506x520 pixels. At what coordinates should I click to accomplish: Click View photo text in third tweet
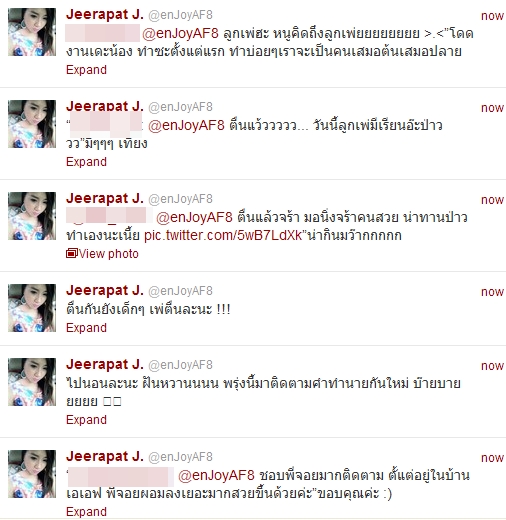(x=109, y=254)
